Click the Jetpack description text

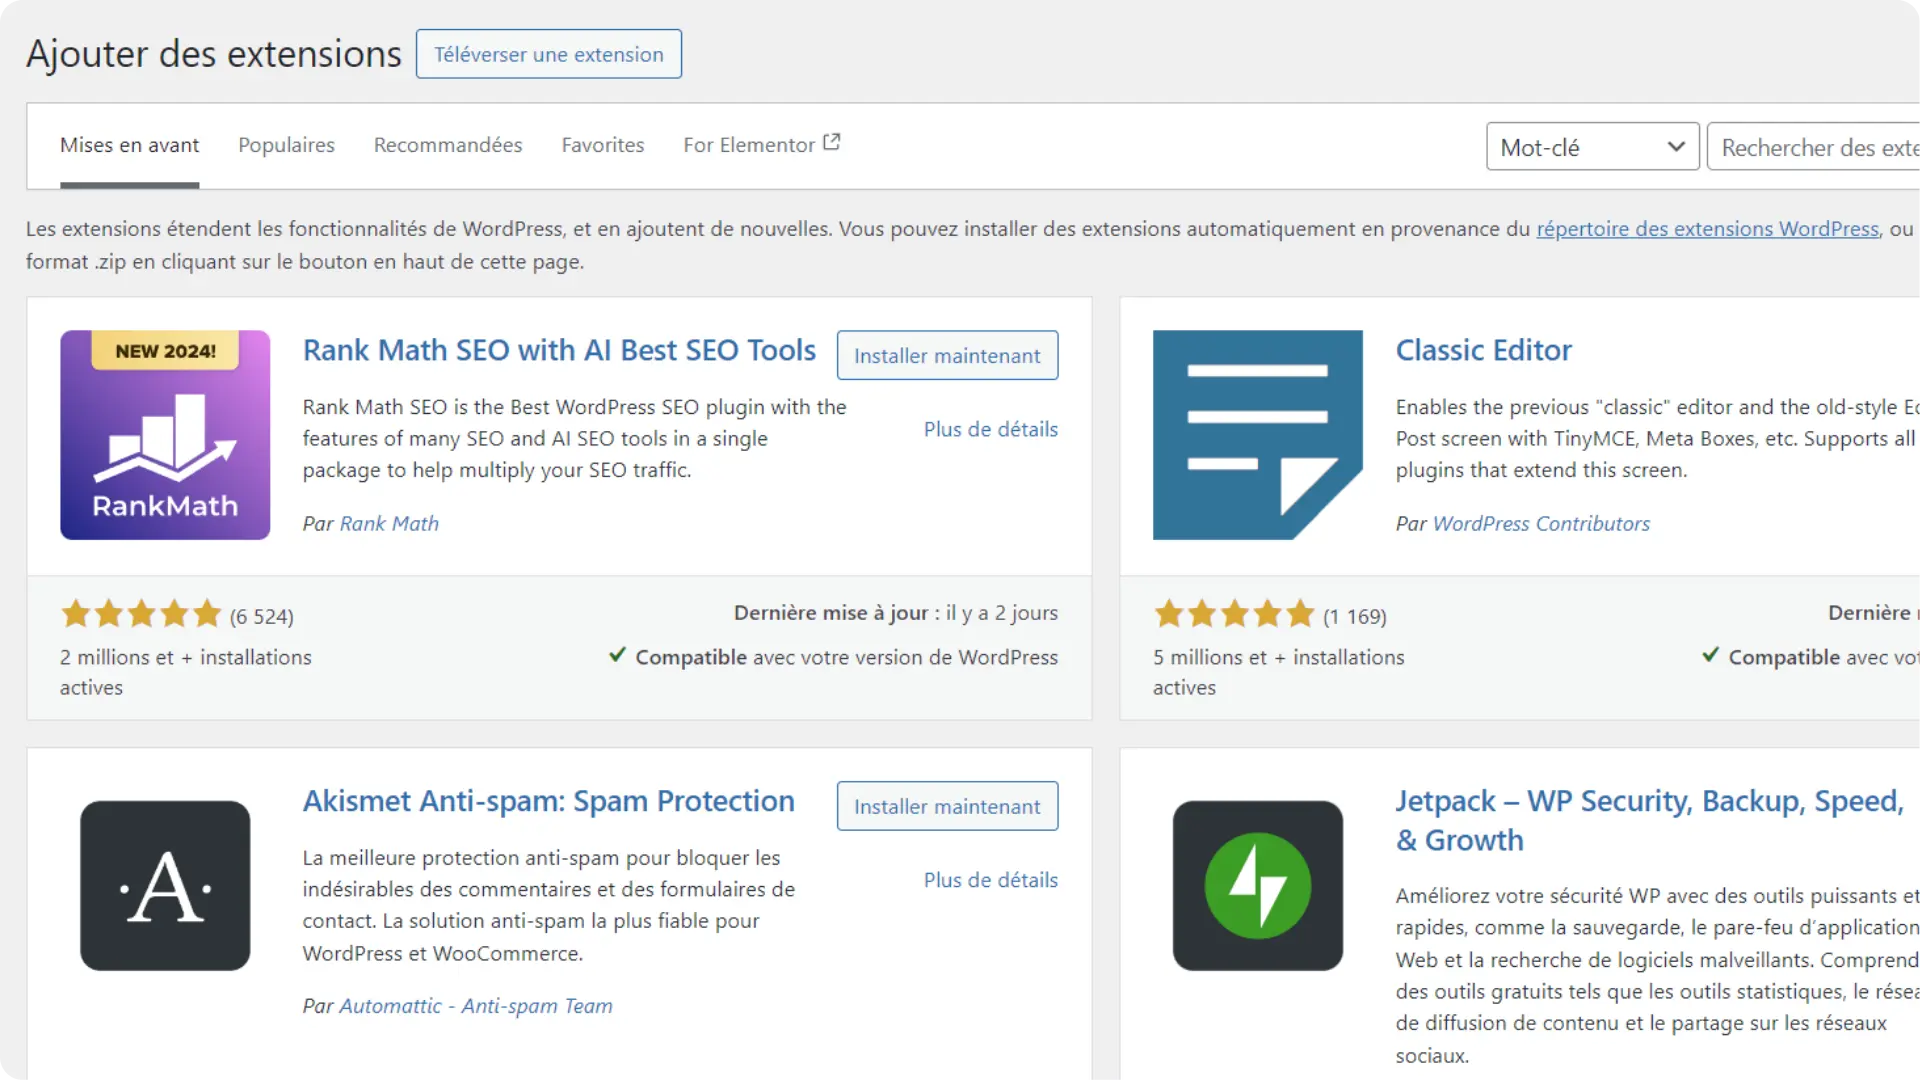1657,975
